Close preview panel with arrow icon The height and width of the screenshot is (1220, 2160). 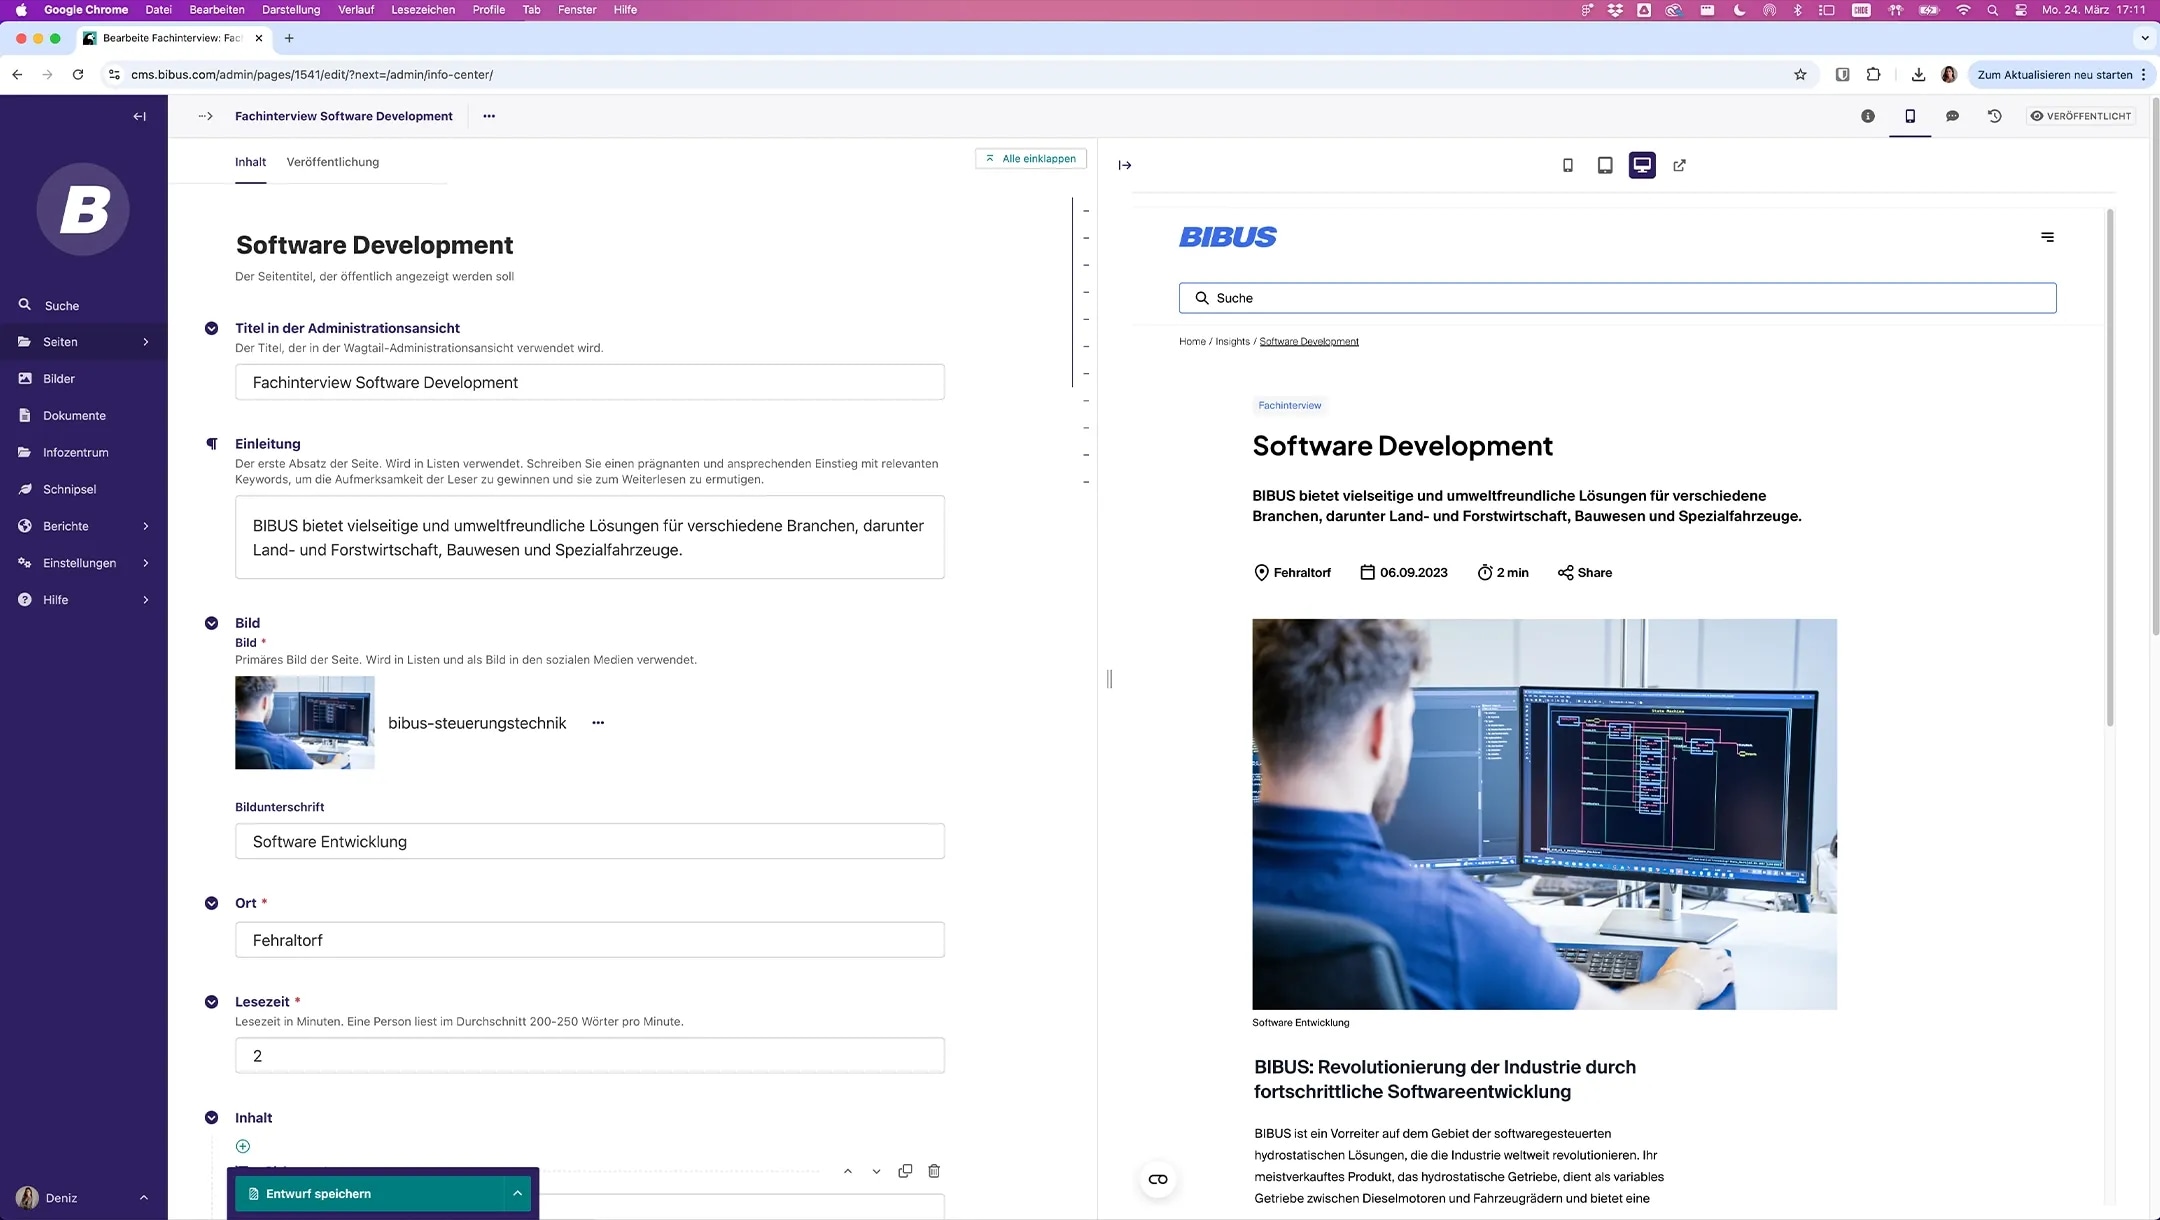(x=1125, y=165)
